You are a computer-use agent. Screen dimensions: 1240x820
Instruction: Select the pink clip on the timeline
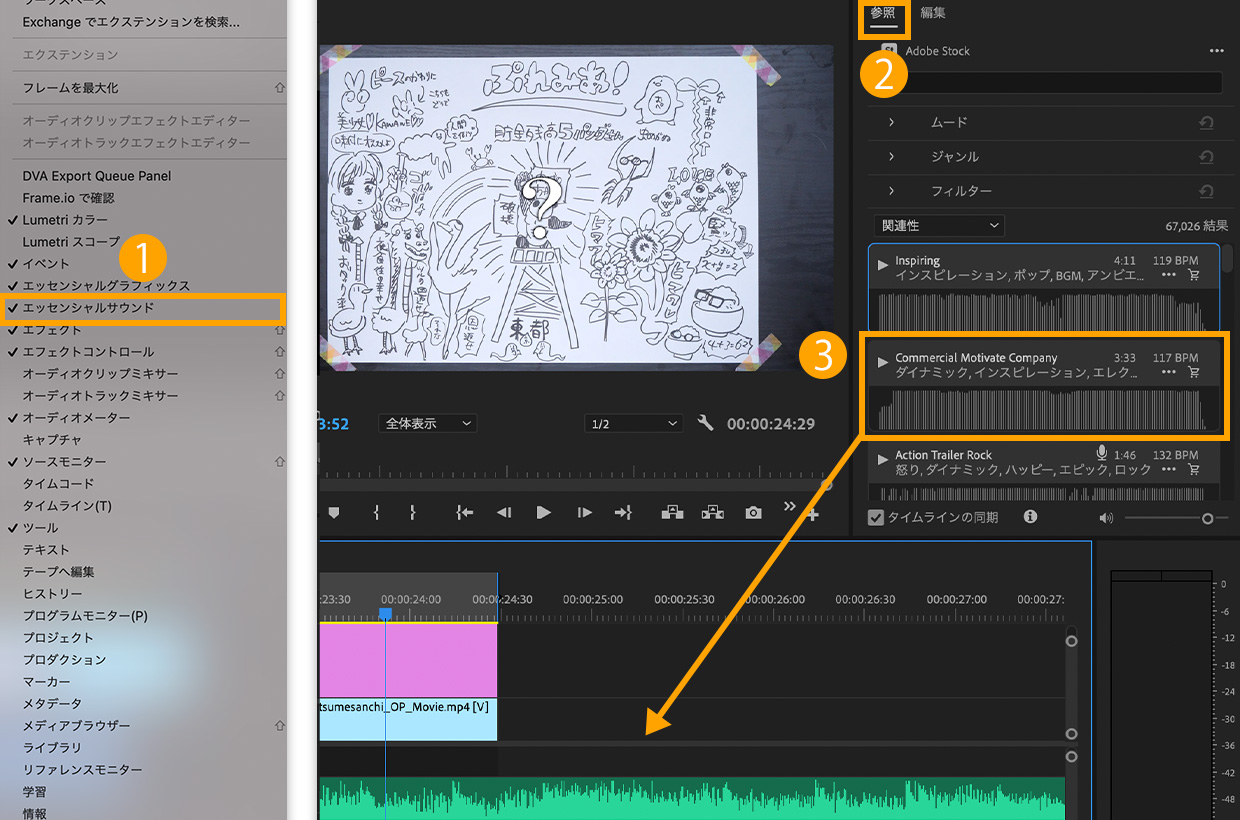click(408, 660)
